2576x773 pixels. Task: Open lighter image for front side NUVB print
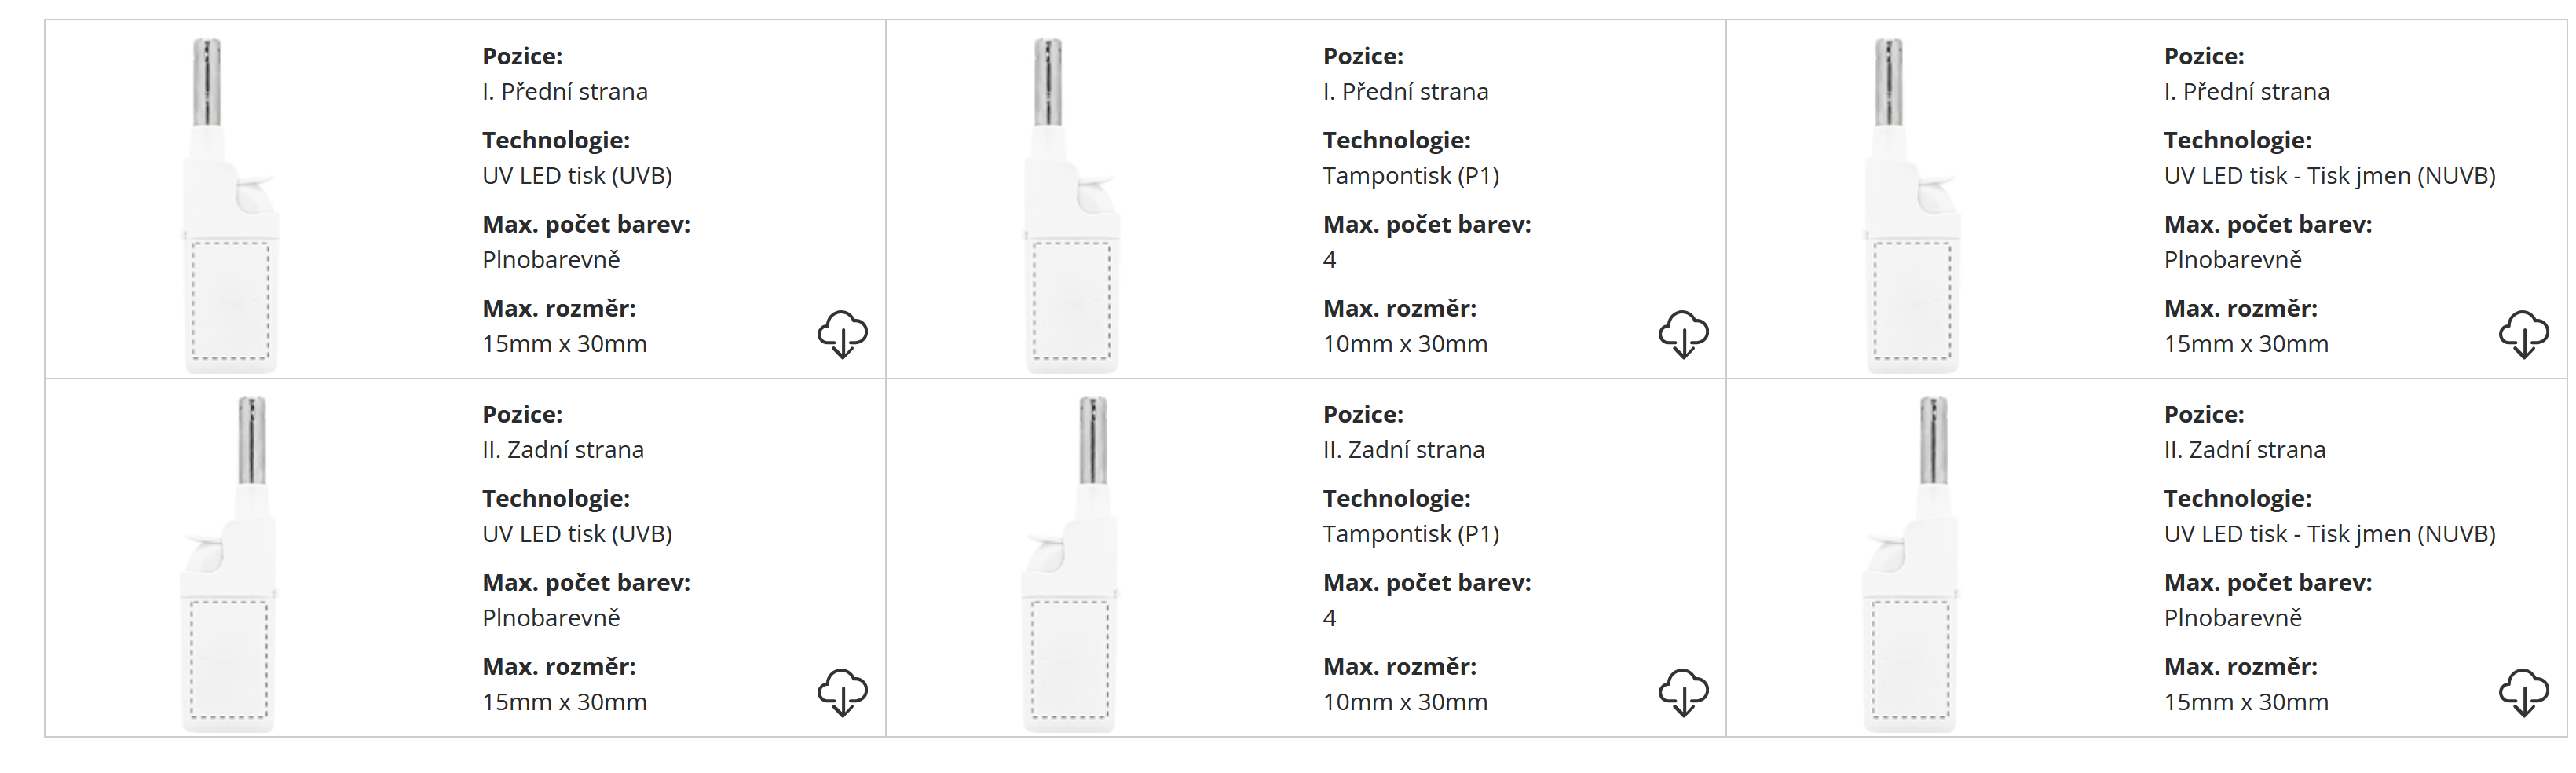click(1911, 205)
